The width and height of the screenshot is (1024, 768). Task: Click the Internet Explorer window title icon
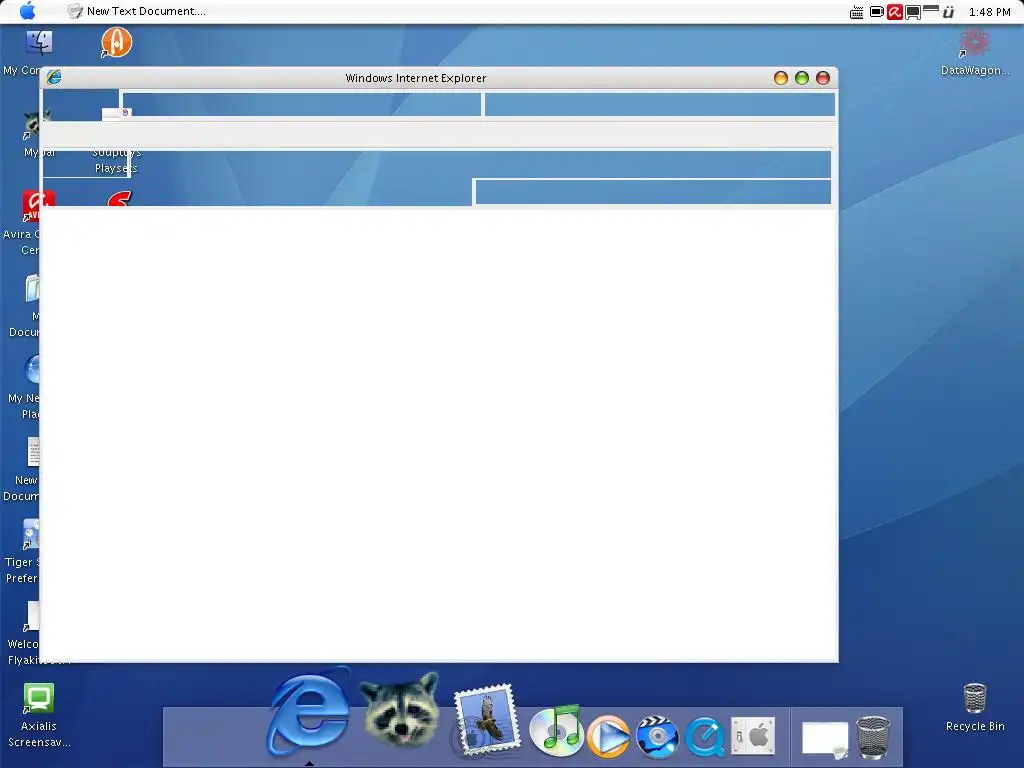[x=54, y=77]
